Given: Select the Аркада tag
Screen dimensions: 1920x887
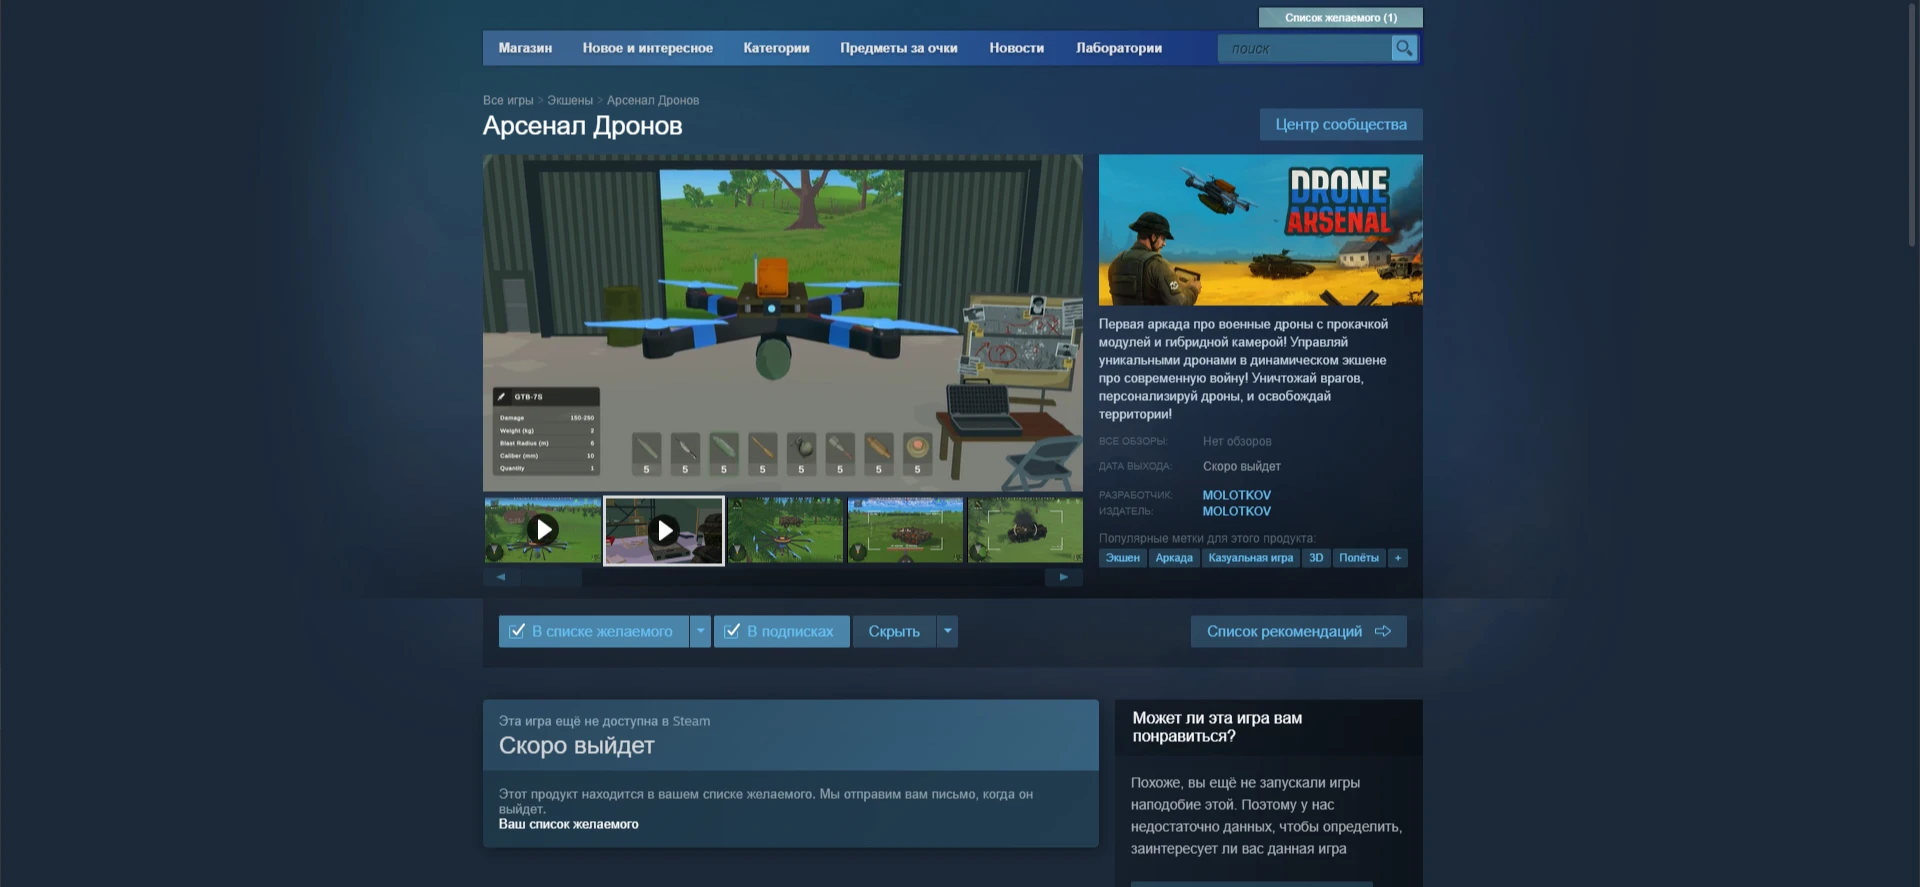Looking at the screenshot, I should click(x=1174, y=558).
